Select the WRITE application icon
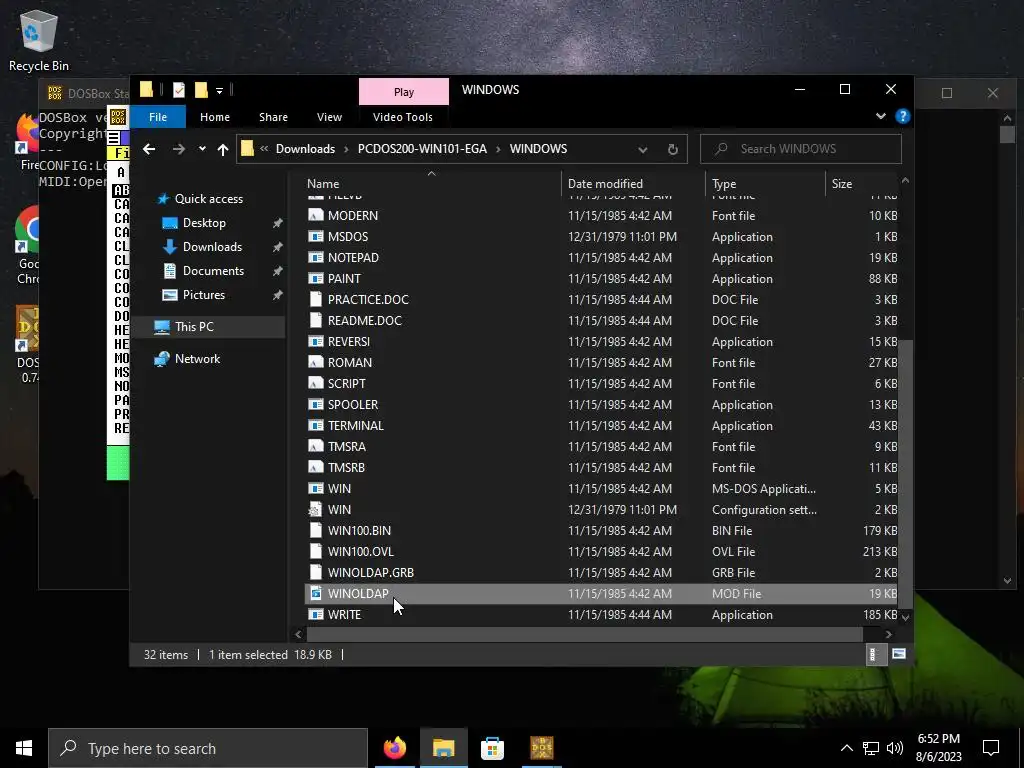 [315, 615]
